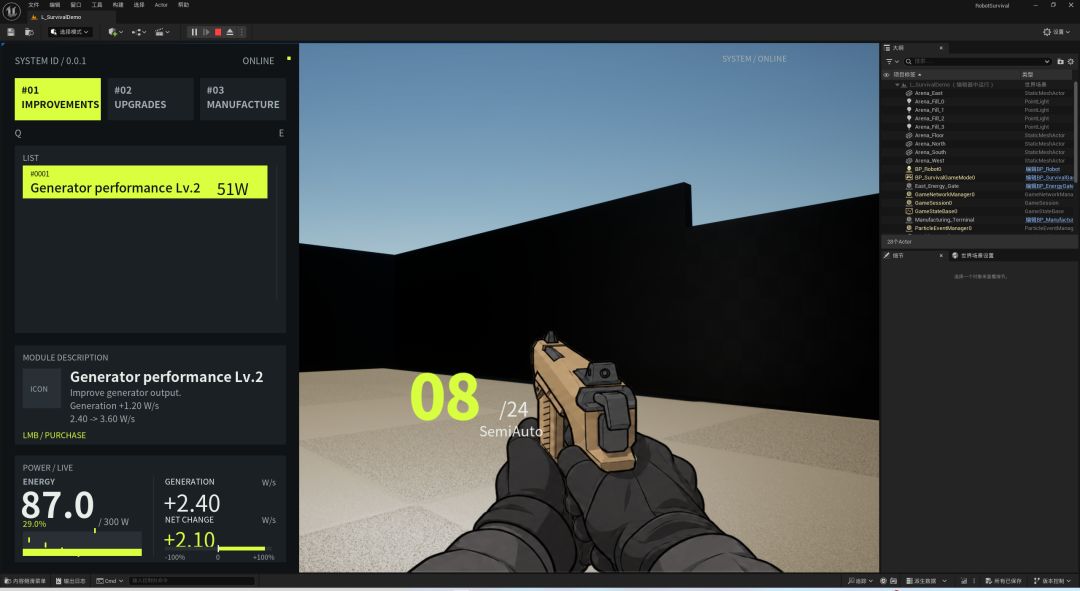Click the grayed-out play/resume button
Screen dimensions: 1080x591
pos(206,32)
